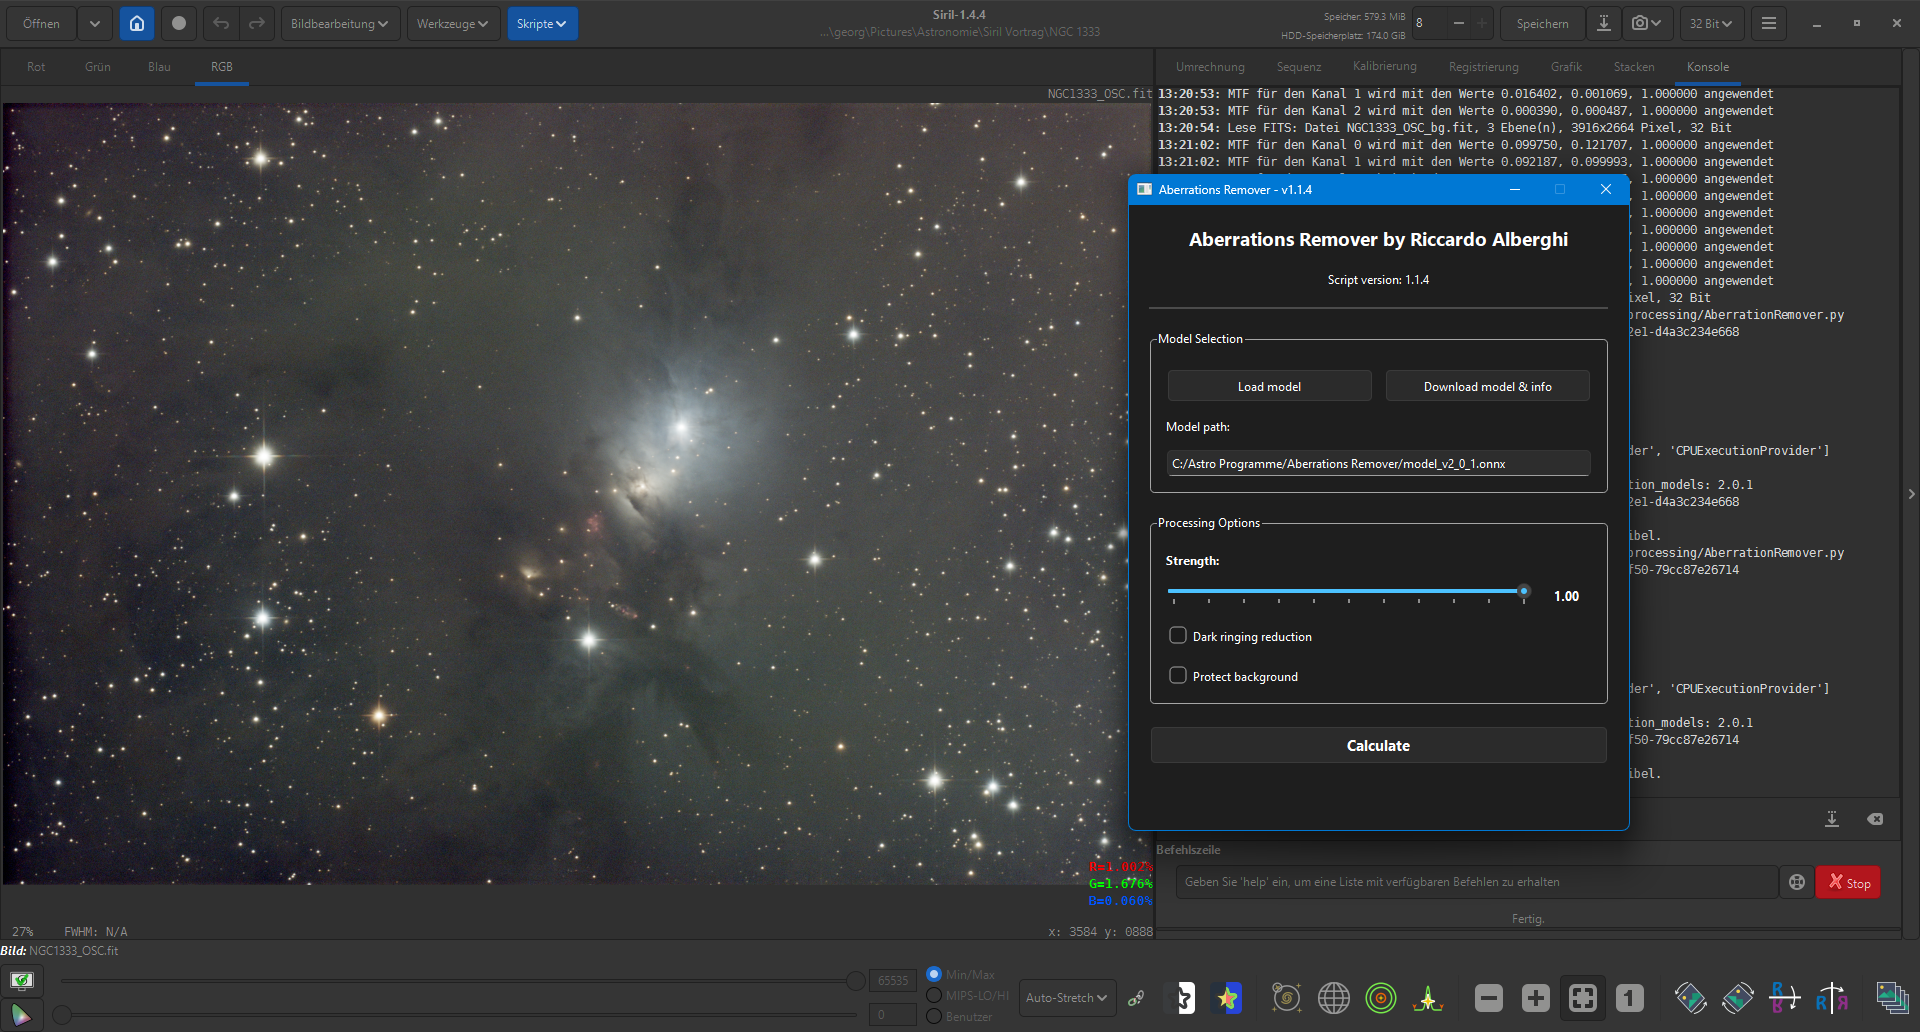Open the 32 Bit depth dropdown
The width and height of the screenshot is (1920, 1032).
[1711, 23]
